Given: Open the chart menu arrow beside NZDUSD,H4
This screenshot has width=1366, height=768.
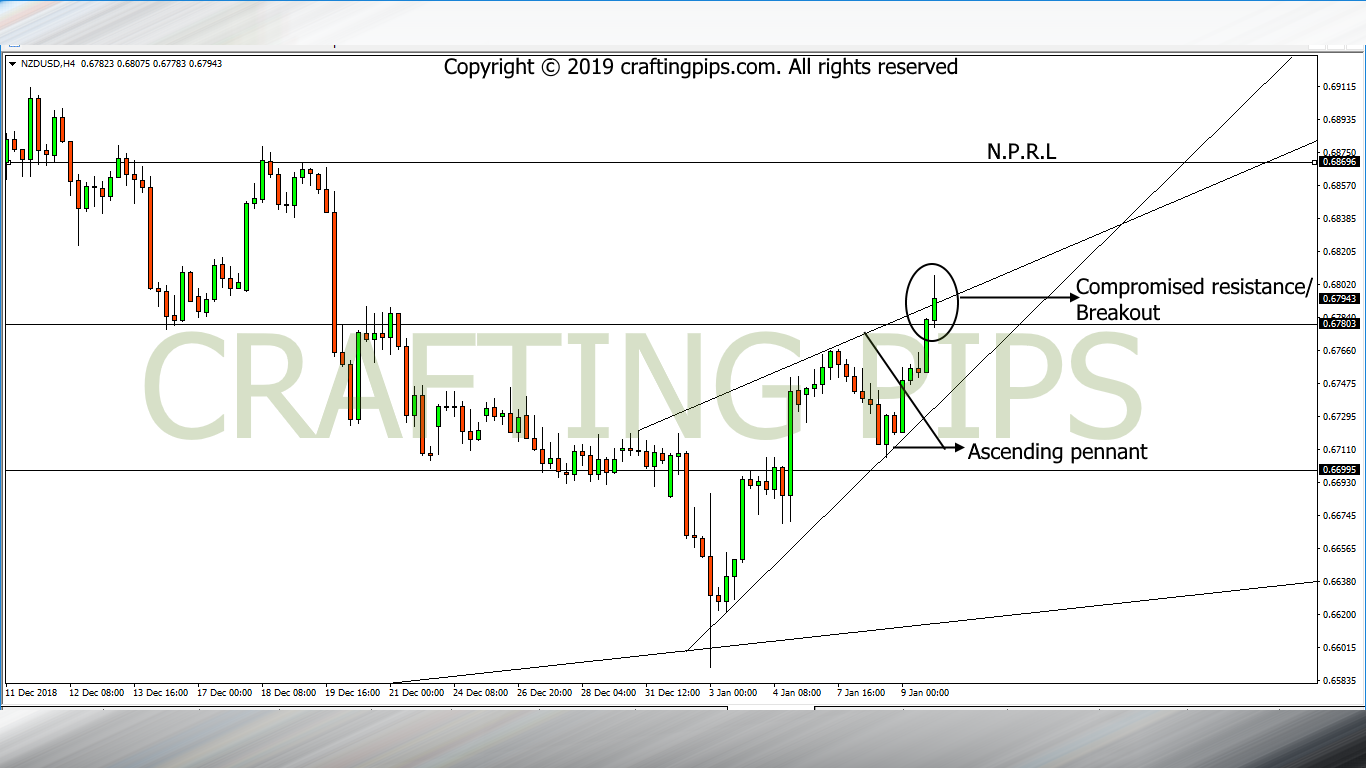Looking at the screenshot, I should [x=12, y=64].
